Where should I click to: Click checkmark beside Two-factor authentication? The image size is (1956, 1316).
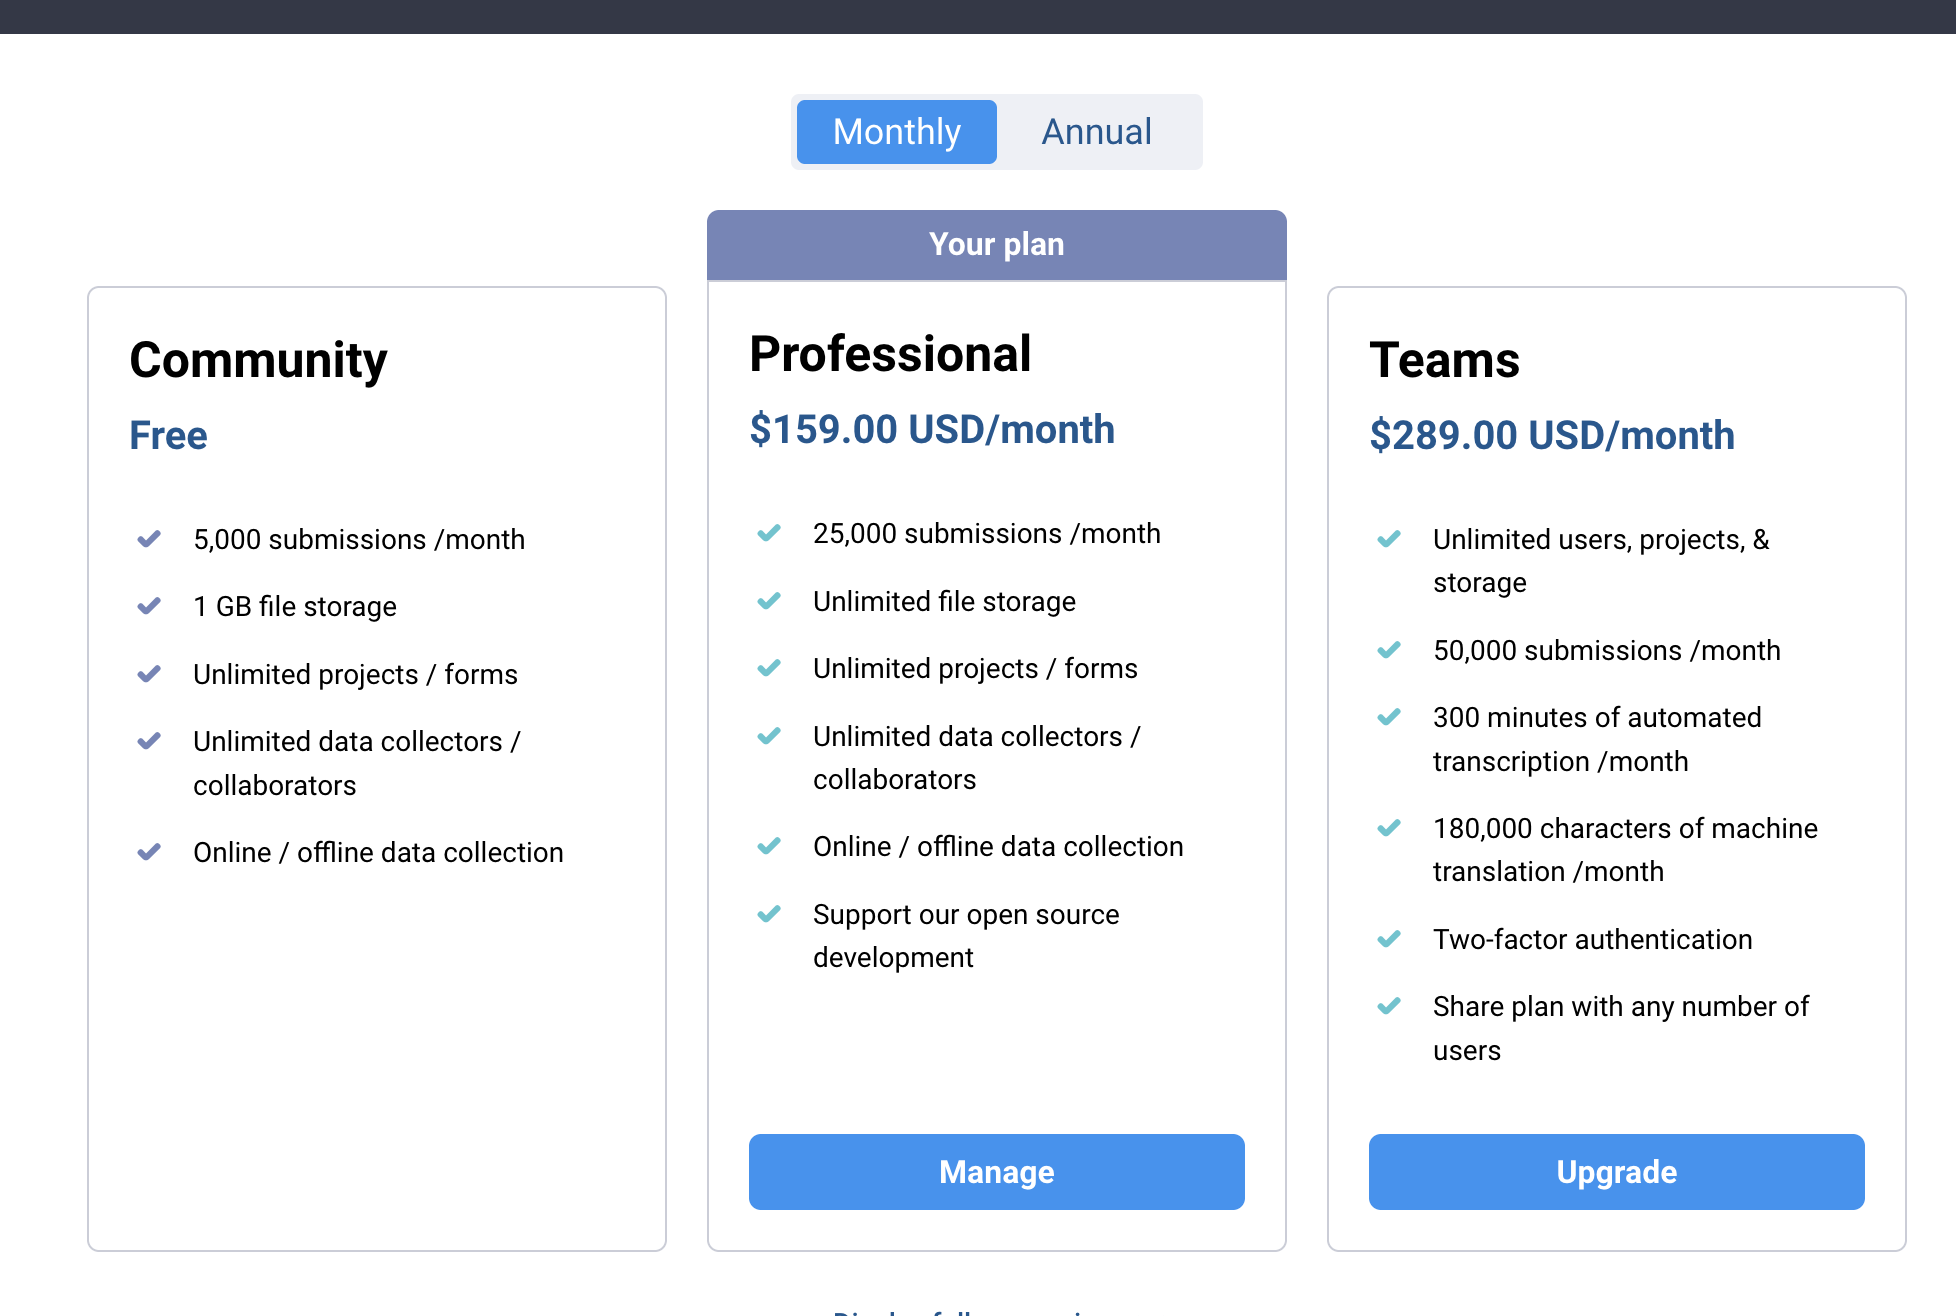1389,939
